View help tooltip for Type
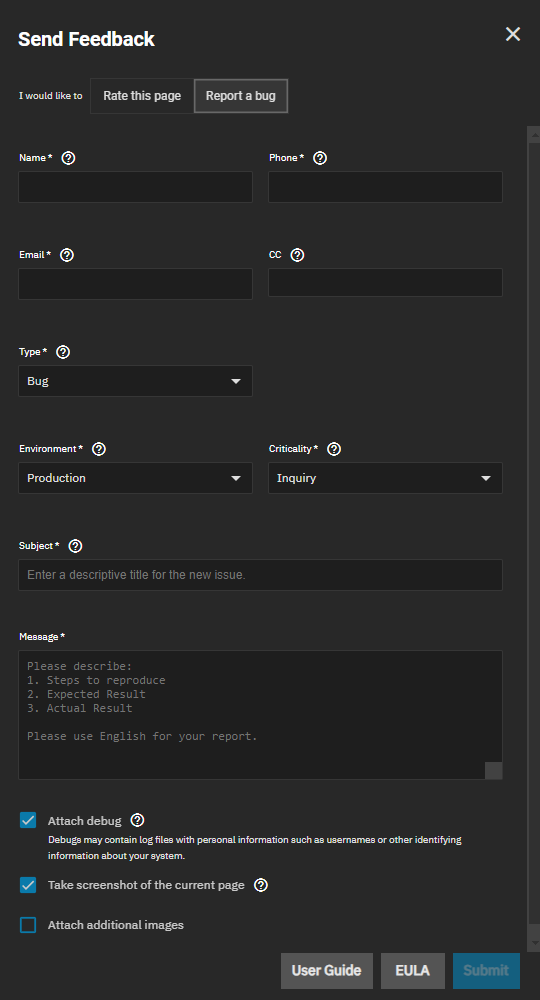The height and width of the screenshot is (1000, 540). click(63, 352)
